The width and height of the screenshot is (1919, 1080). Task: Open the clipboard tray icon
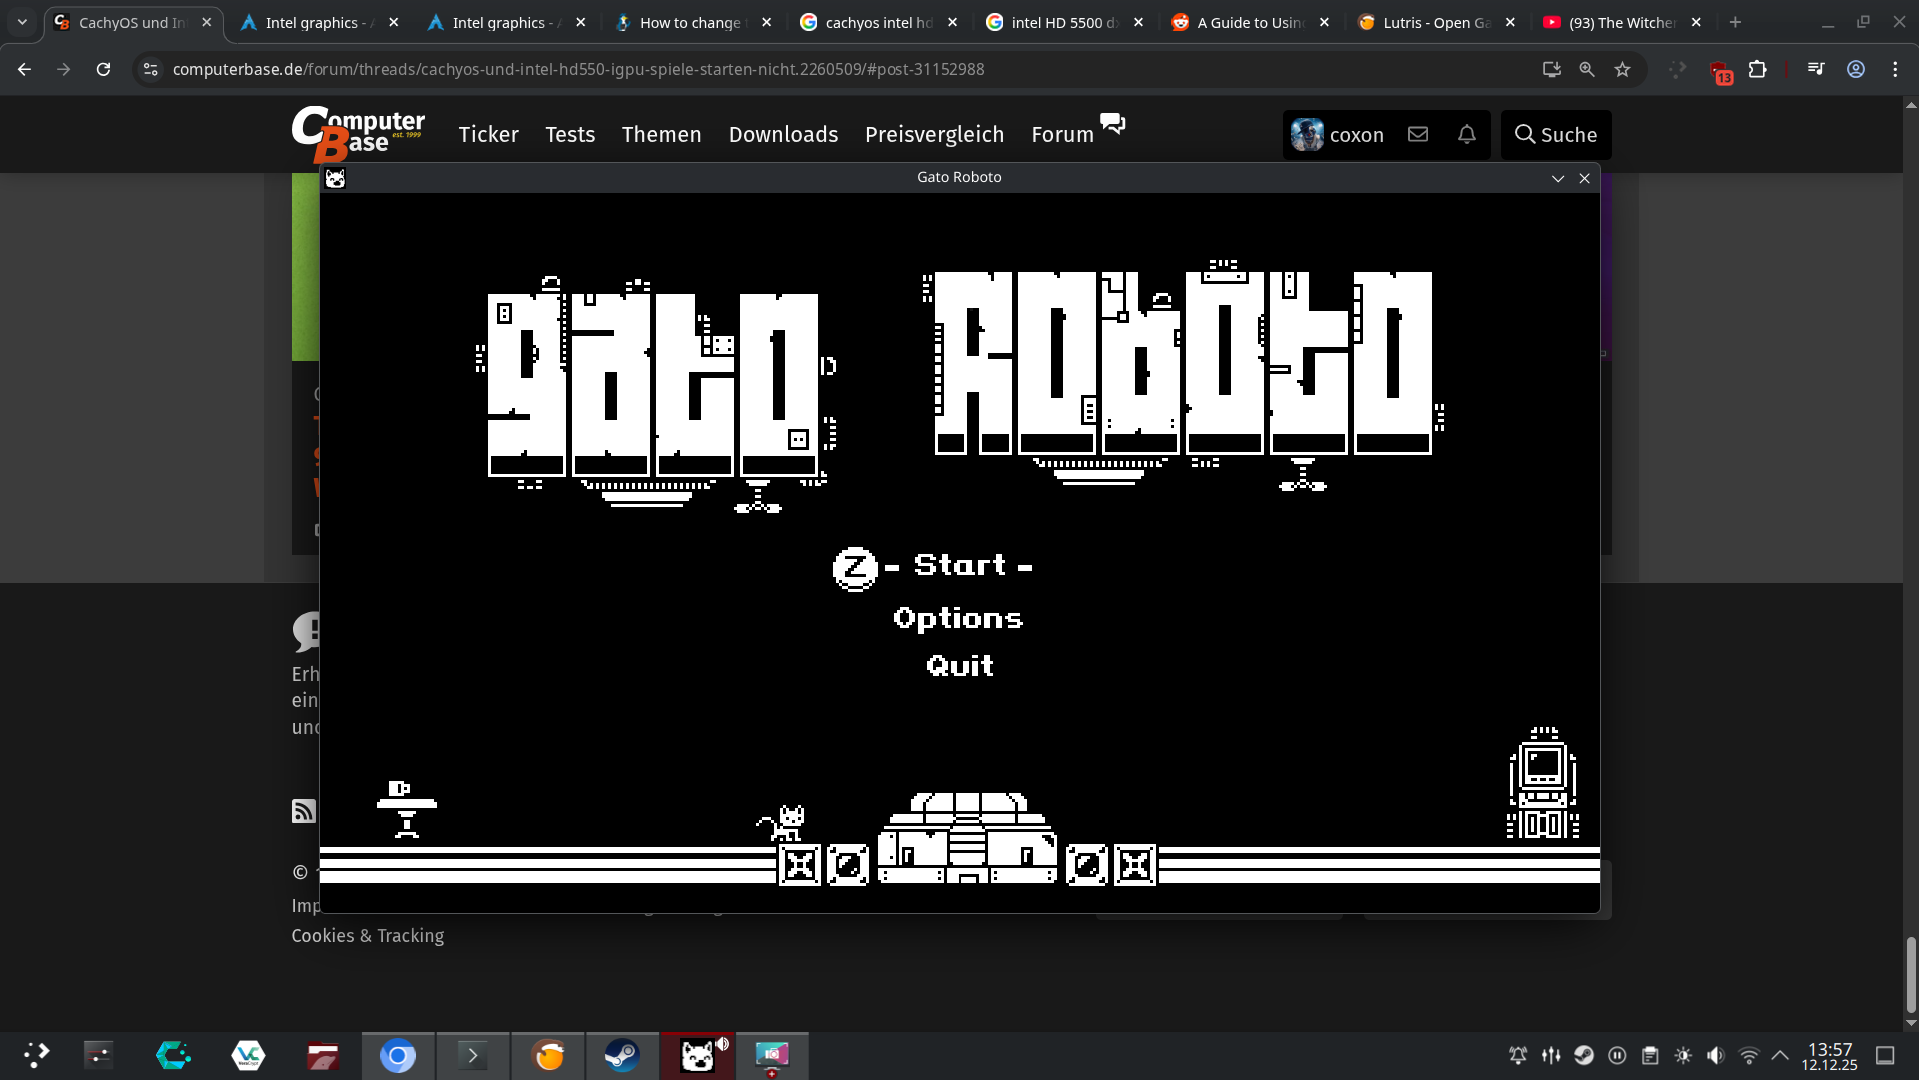(x=1650, y=1055)
